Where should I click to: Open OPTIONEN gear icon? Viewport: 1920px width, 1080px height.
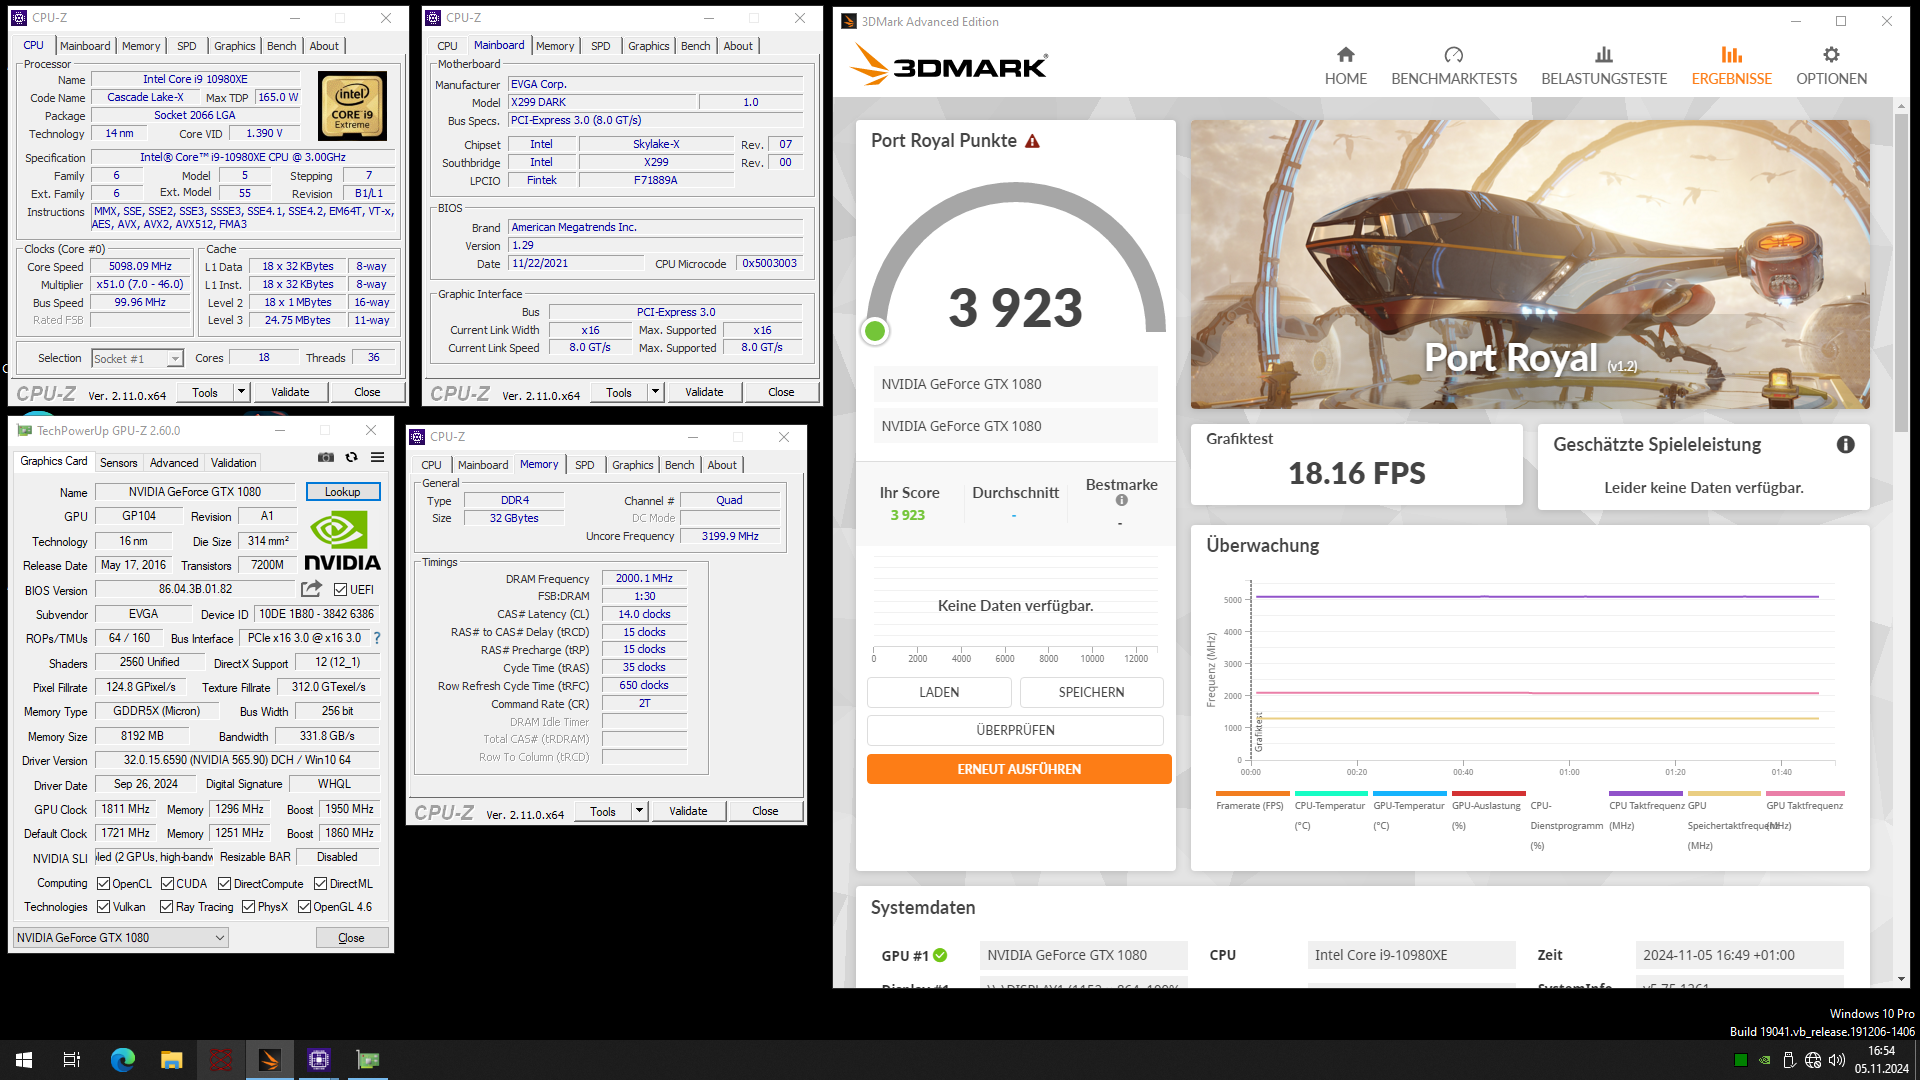(1831, 55)
